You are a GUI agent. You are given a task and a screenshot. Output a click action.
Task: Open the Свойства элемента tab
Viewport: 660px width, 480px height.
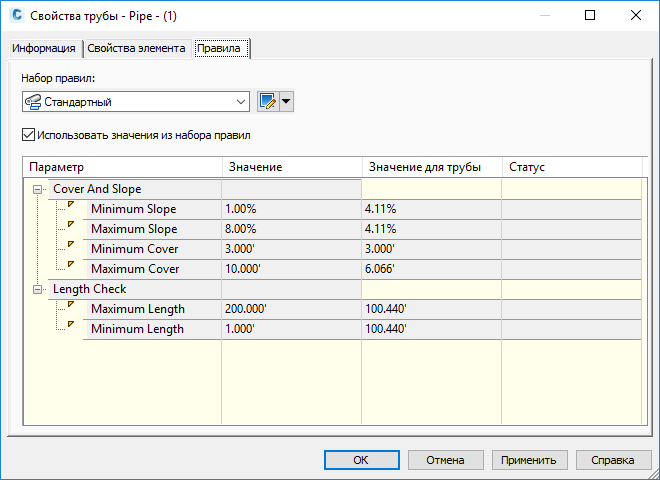(x=136, y=48)
